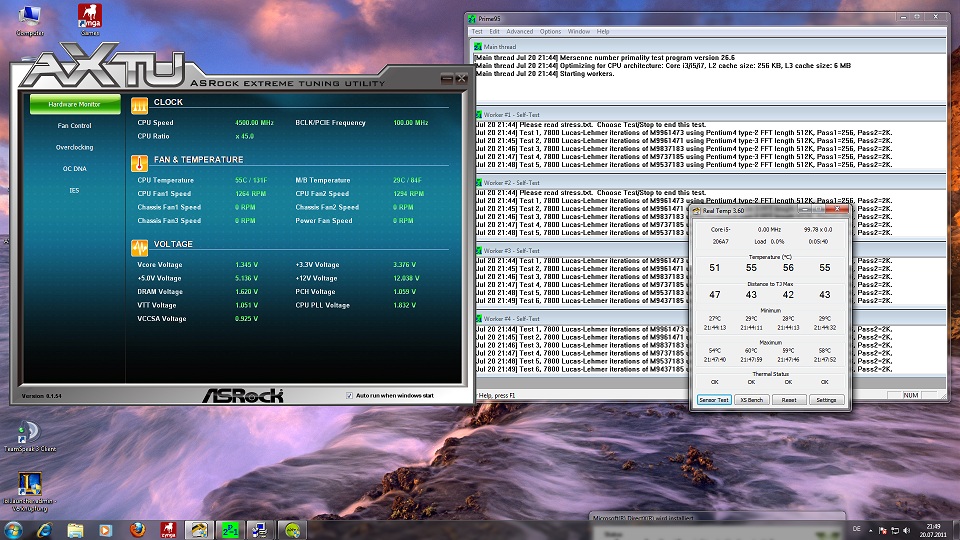Click the Worker #1 - Self-Test title bar
This screenshot has width=960, height=540.
(x=710, y=114)
